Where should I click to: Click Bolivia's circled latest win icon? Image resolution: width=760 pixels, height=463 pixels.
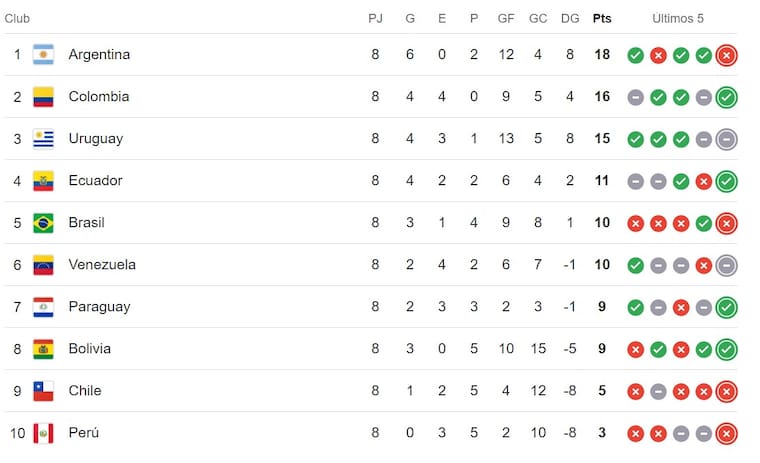(x=727, y=349)
